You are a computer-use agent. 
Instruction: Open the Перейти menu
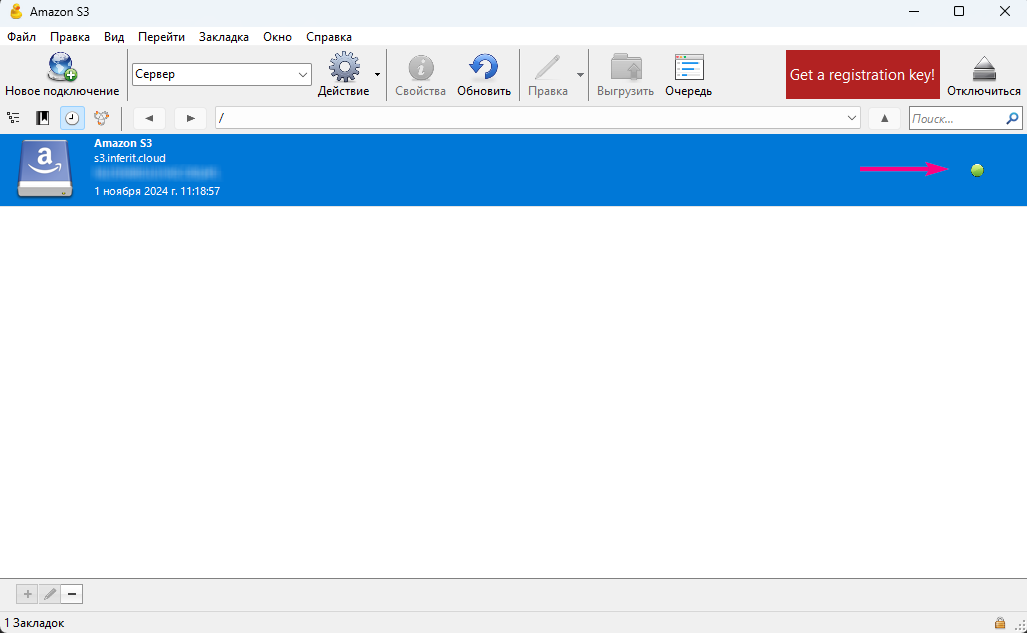pos(161,37)
